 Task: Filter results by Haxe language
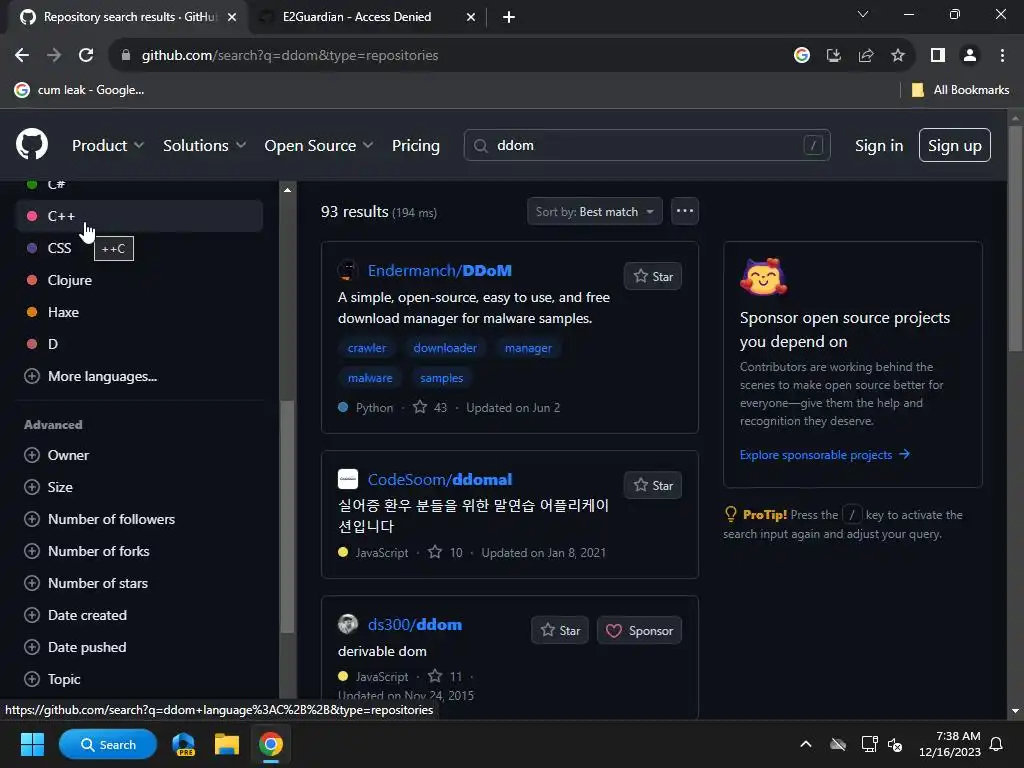click(x=139, y=312)
